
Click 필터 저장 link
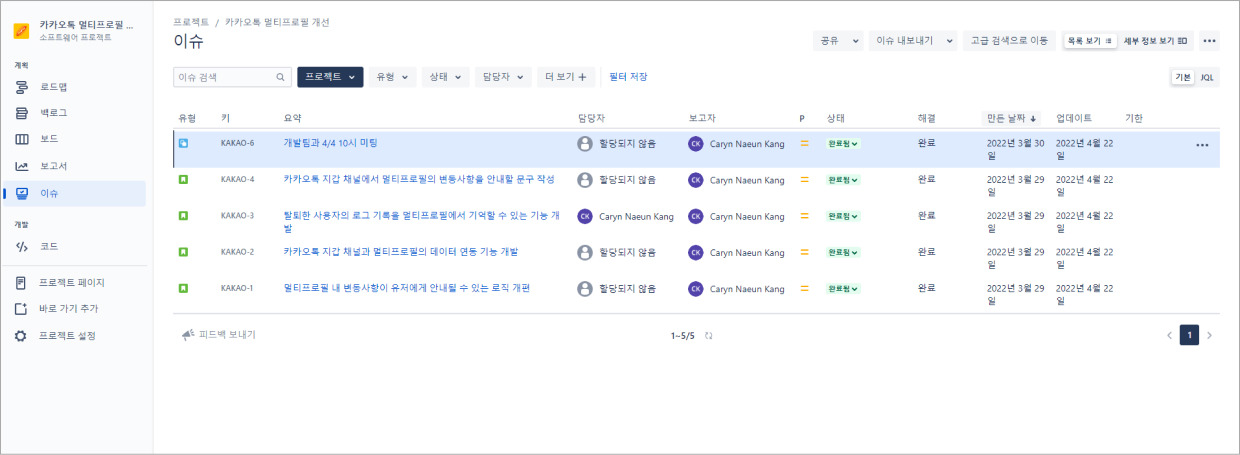(x=628, y=77)
